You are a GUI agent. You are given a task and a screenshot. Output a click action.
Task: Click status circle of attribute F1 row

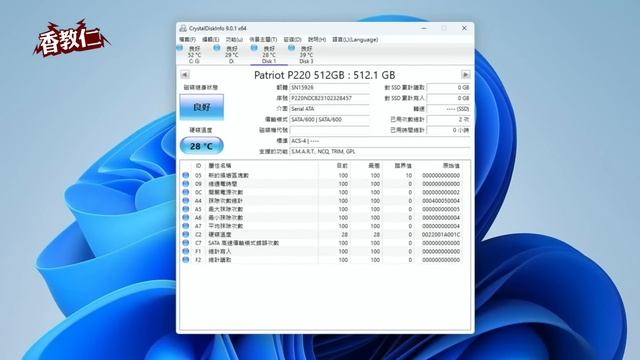point(186,251)
